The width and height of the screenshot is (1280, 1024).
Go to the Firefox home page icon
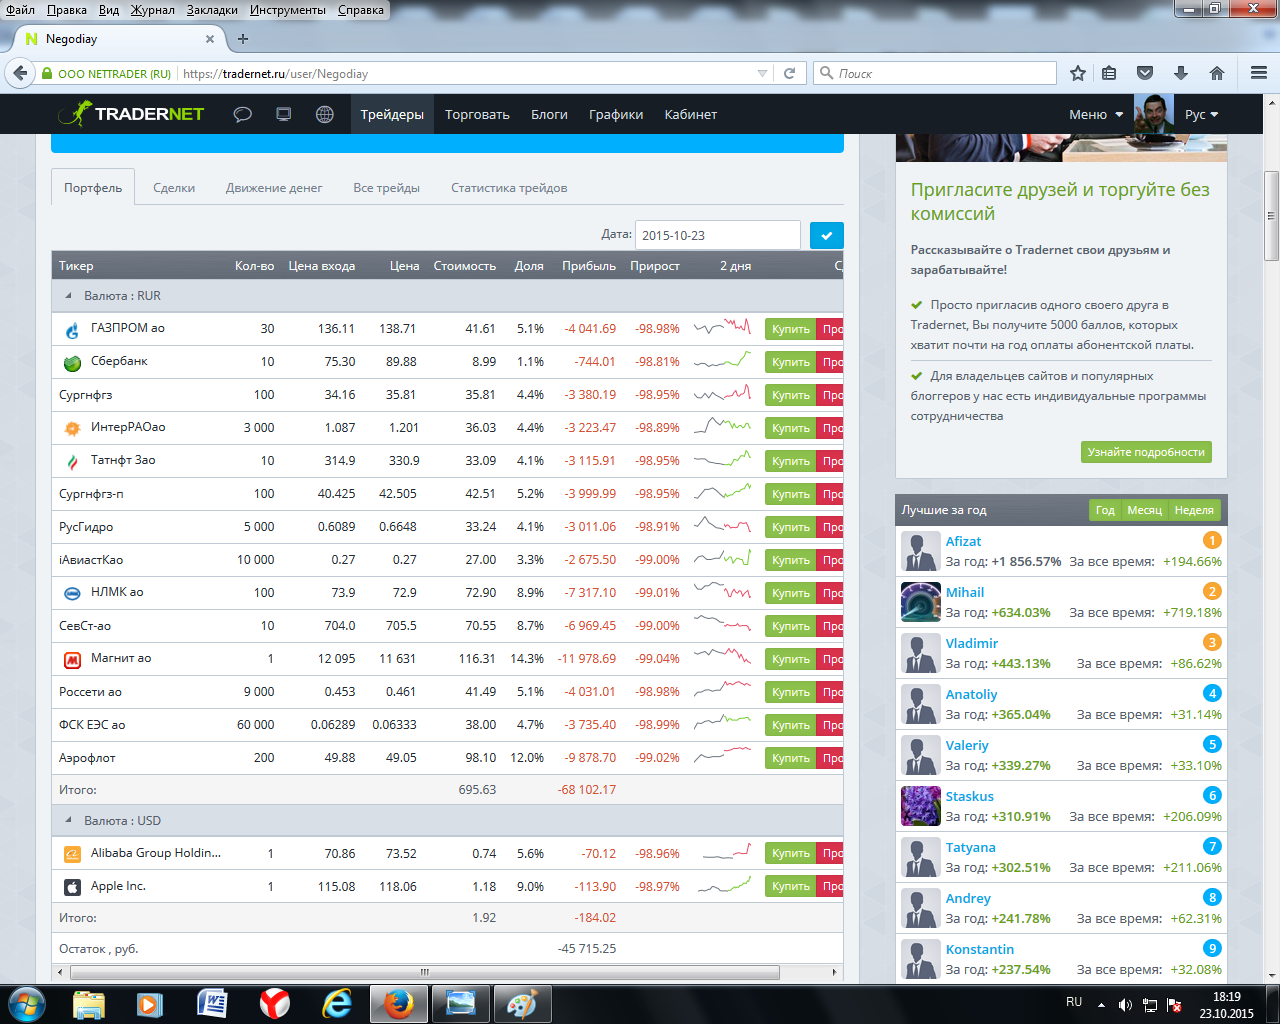[x=1217, y=73]
